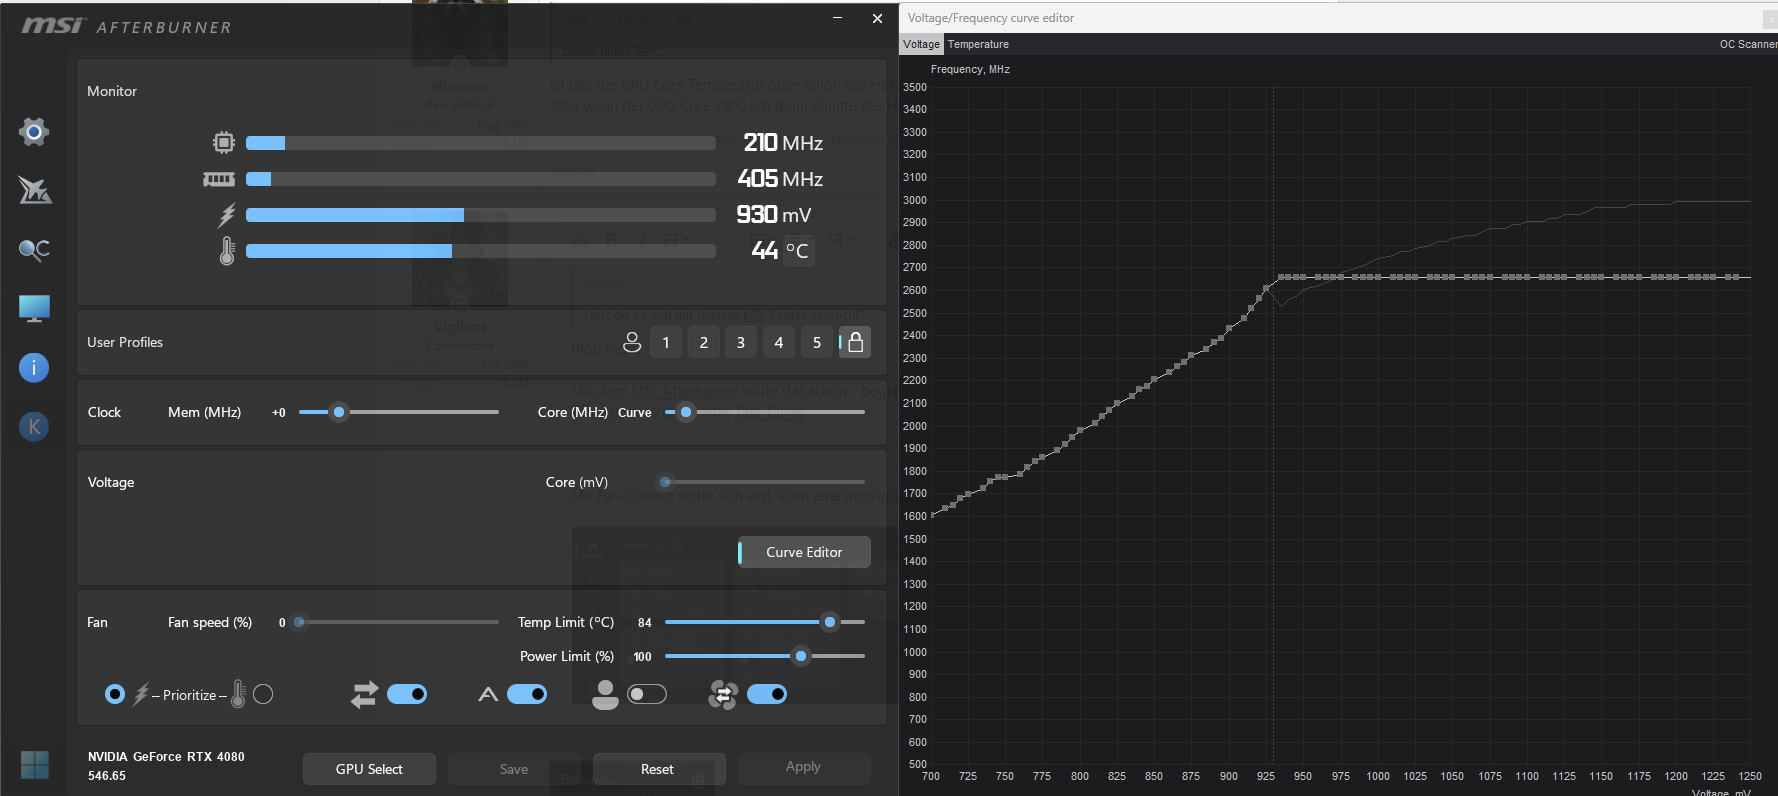Screen dimensions: 1778x796
Task: Open the Kombustor jet icon in sidebar
Action: [x=35, y=190]
